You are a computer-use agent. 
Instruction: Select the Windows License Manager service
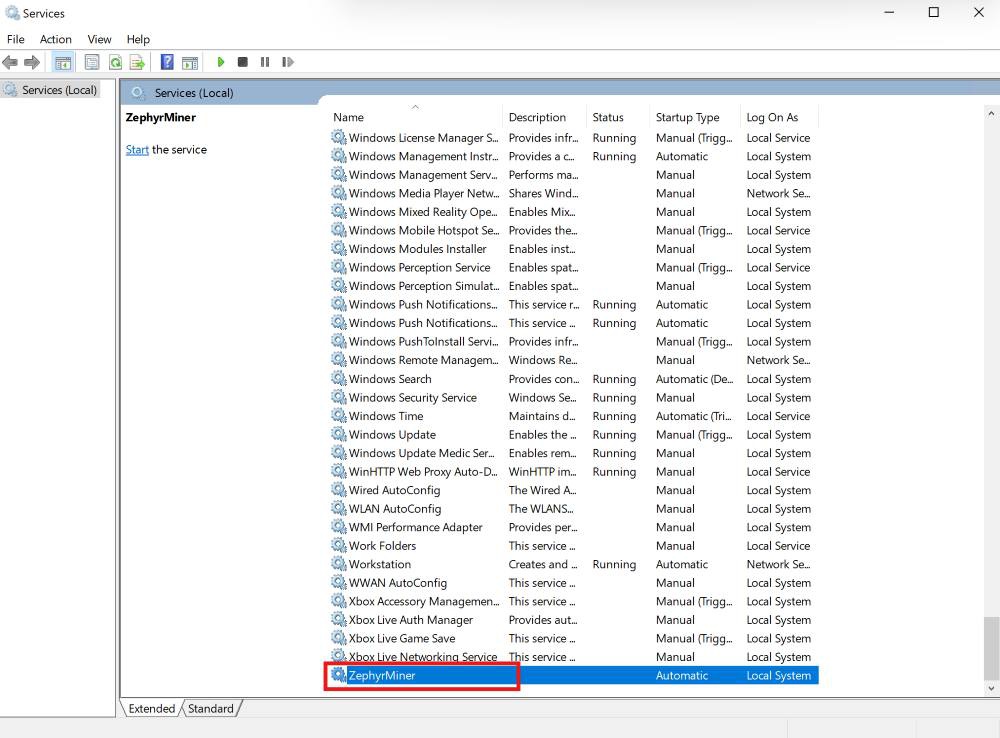click(x=573, y=138)
